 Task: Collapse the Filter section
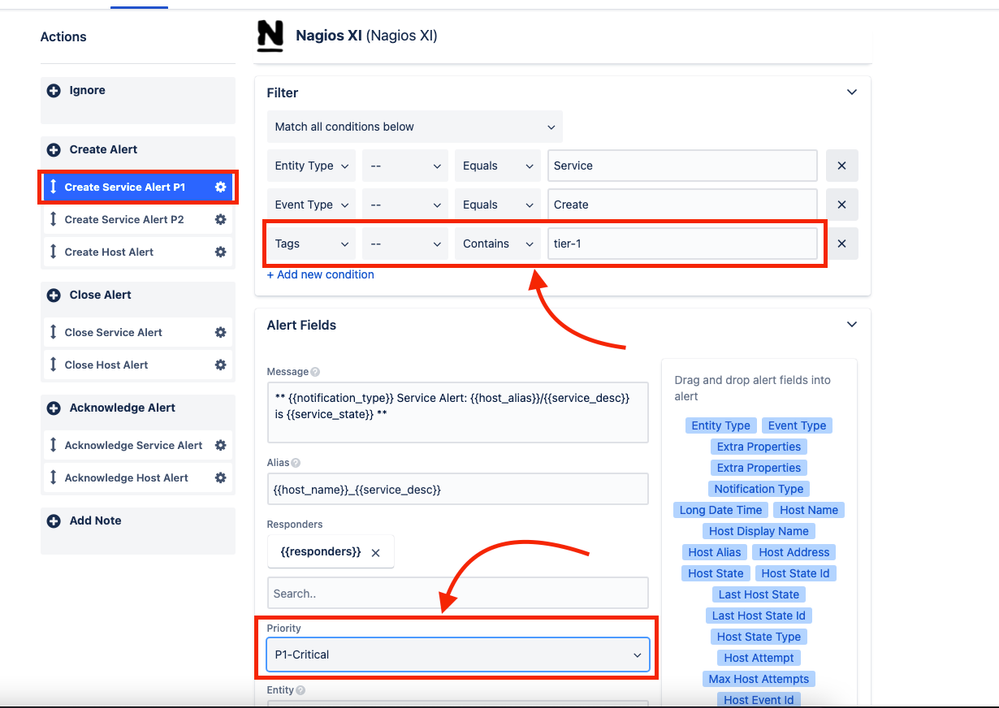(x=852, y=92)
